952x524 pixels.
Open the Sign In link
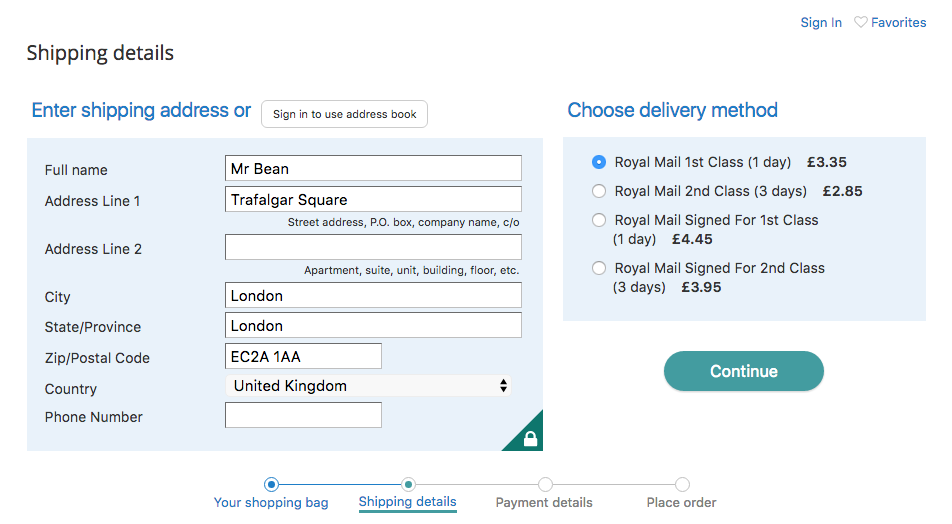821,22
